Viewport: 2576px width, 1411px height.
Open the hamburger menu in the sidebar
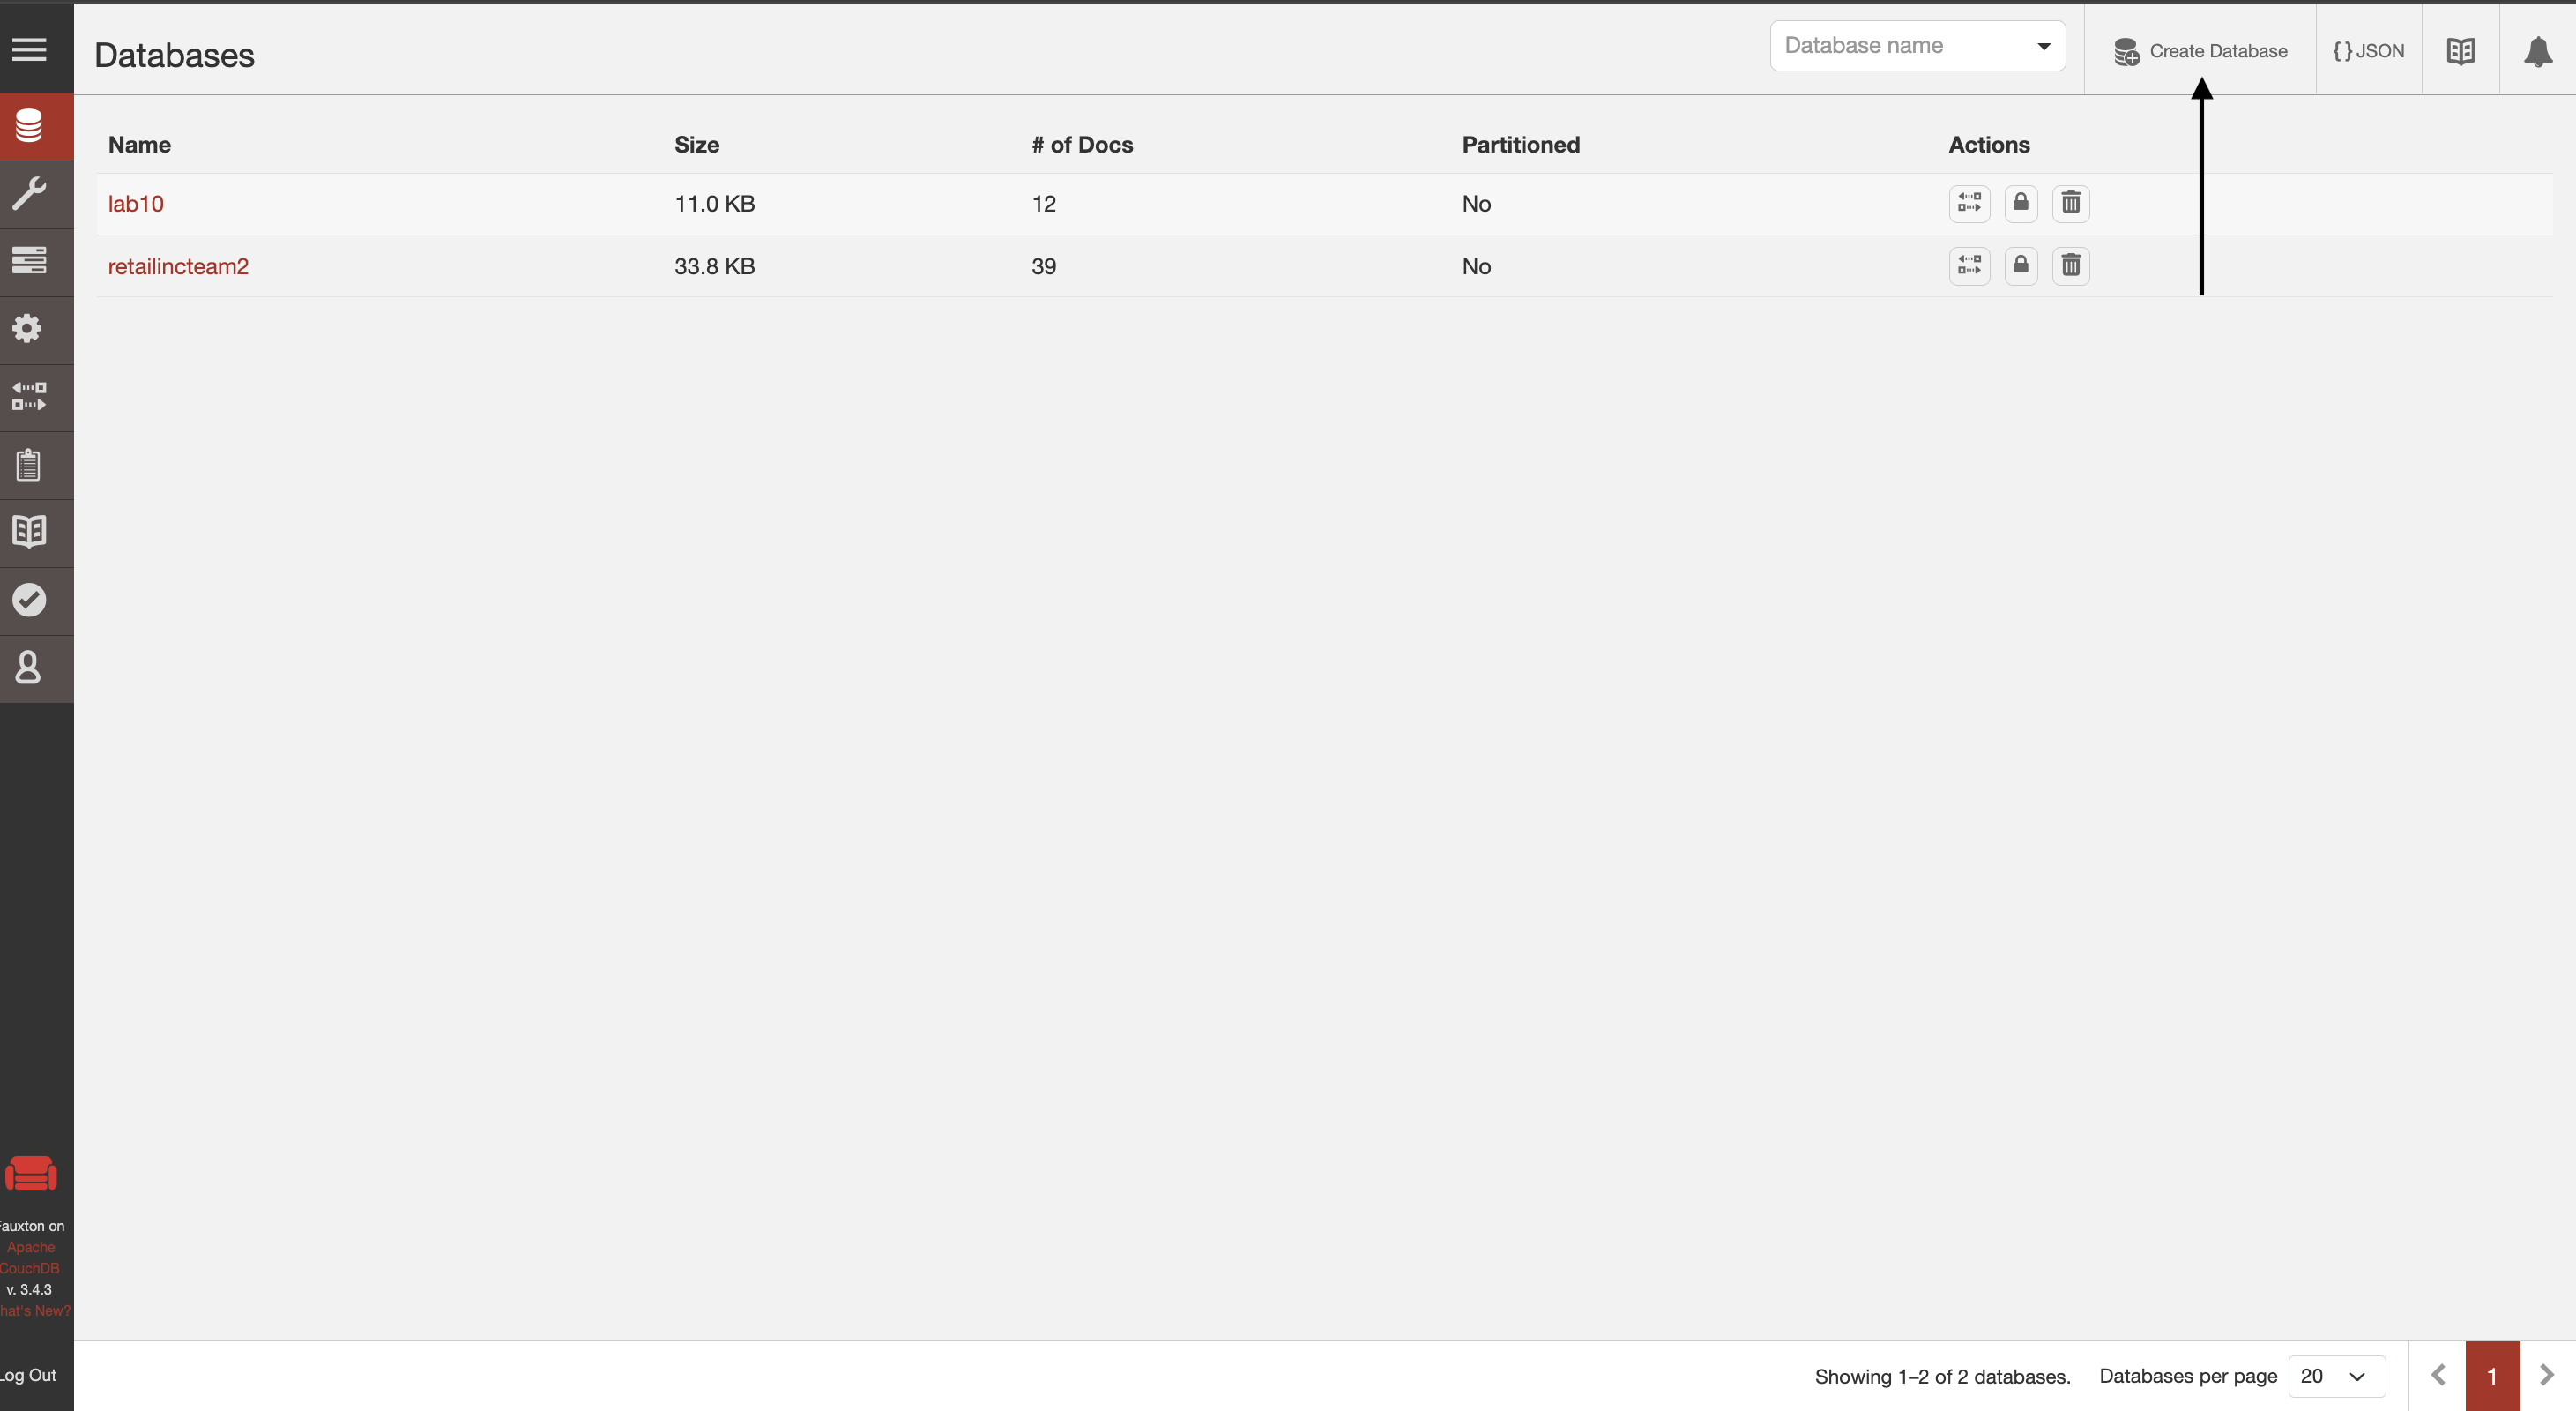29,49
